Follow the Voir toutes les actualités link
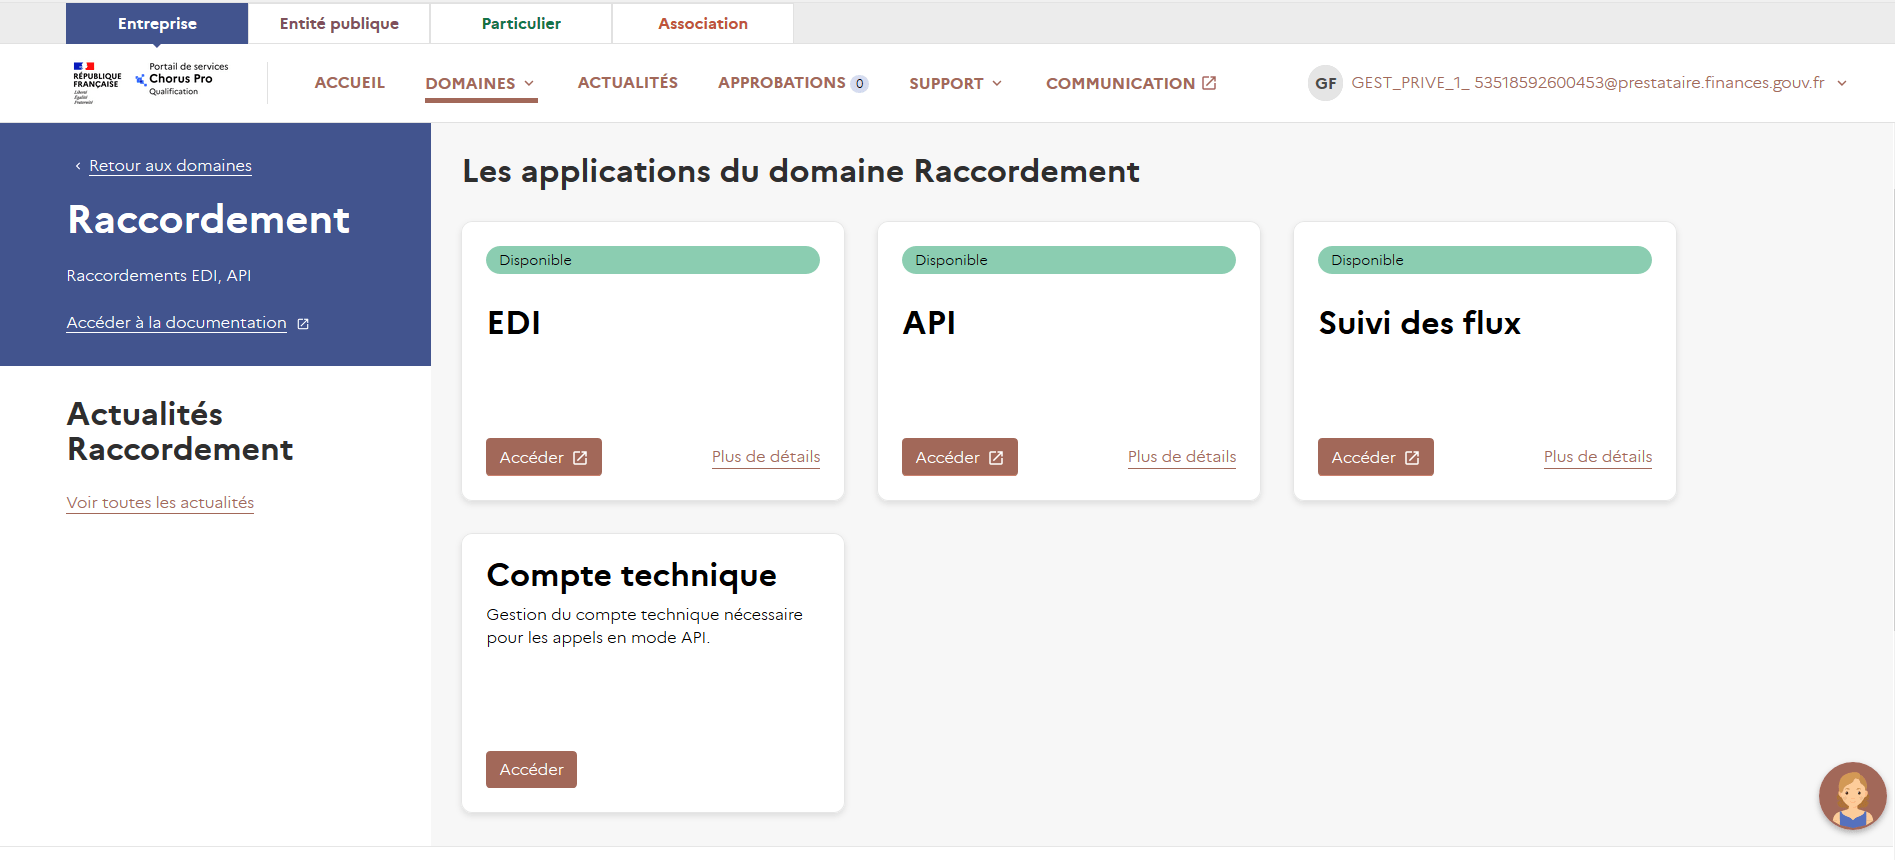The width and height of the screenshot is (1895, 860). click(x=160, y=503)
